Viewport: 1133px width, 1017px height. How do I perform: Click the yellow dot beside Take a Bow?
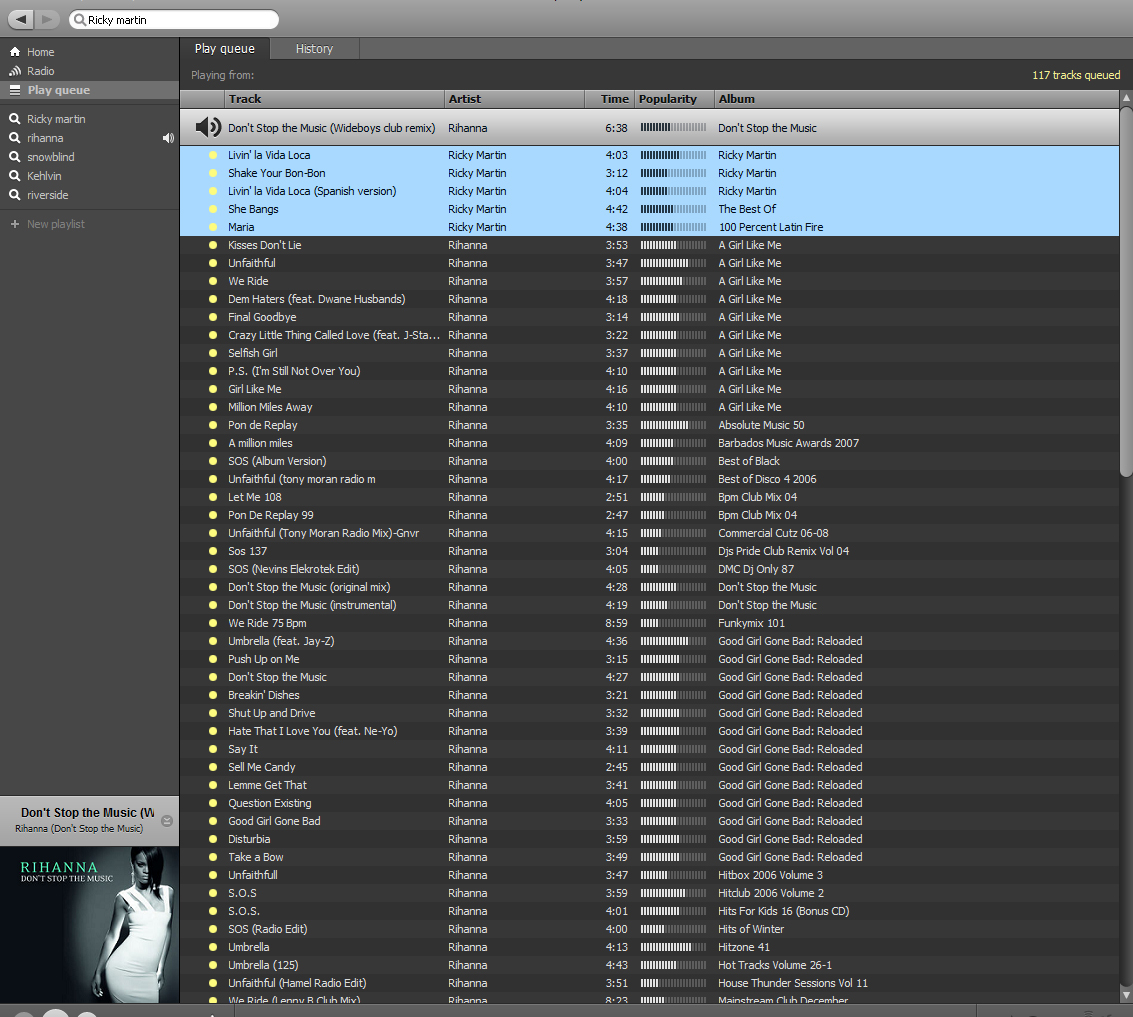[213, 857]
